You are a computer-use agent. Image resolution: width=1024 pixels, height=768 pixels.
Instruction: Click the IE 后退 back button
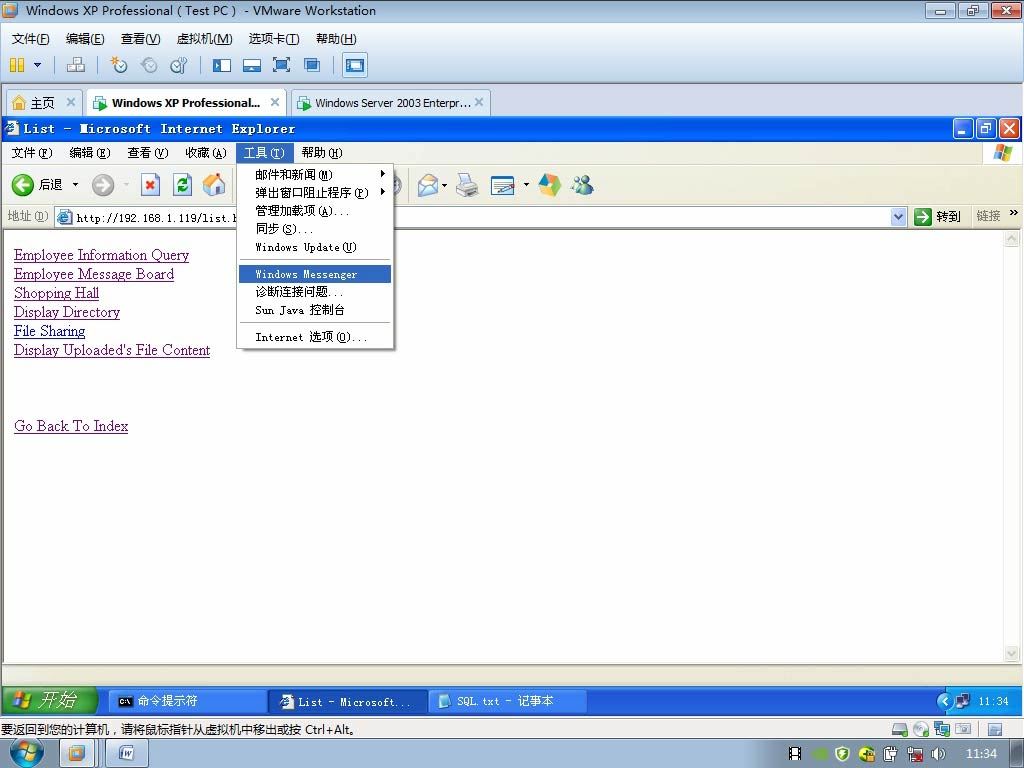tap(37, 185)
